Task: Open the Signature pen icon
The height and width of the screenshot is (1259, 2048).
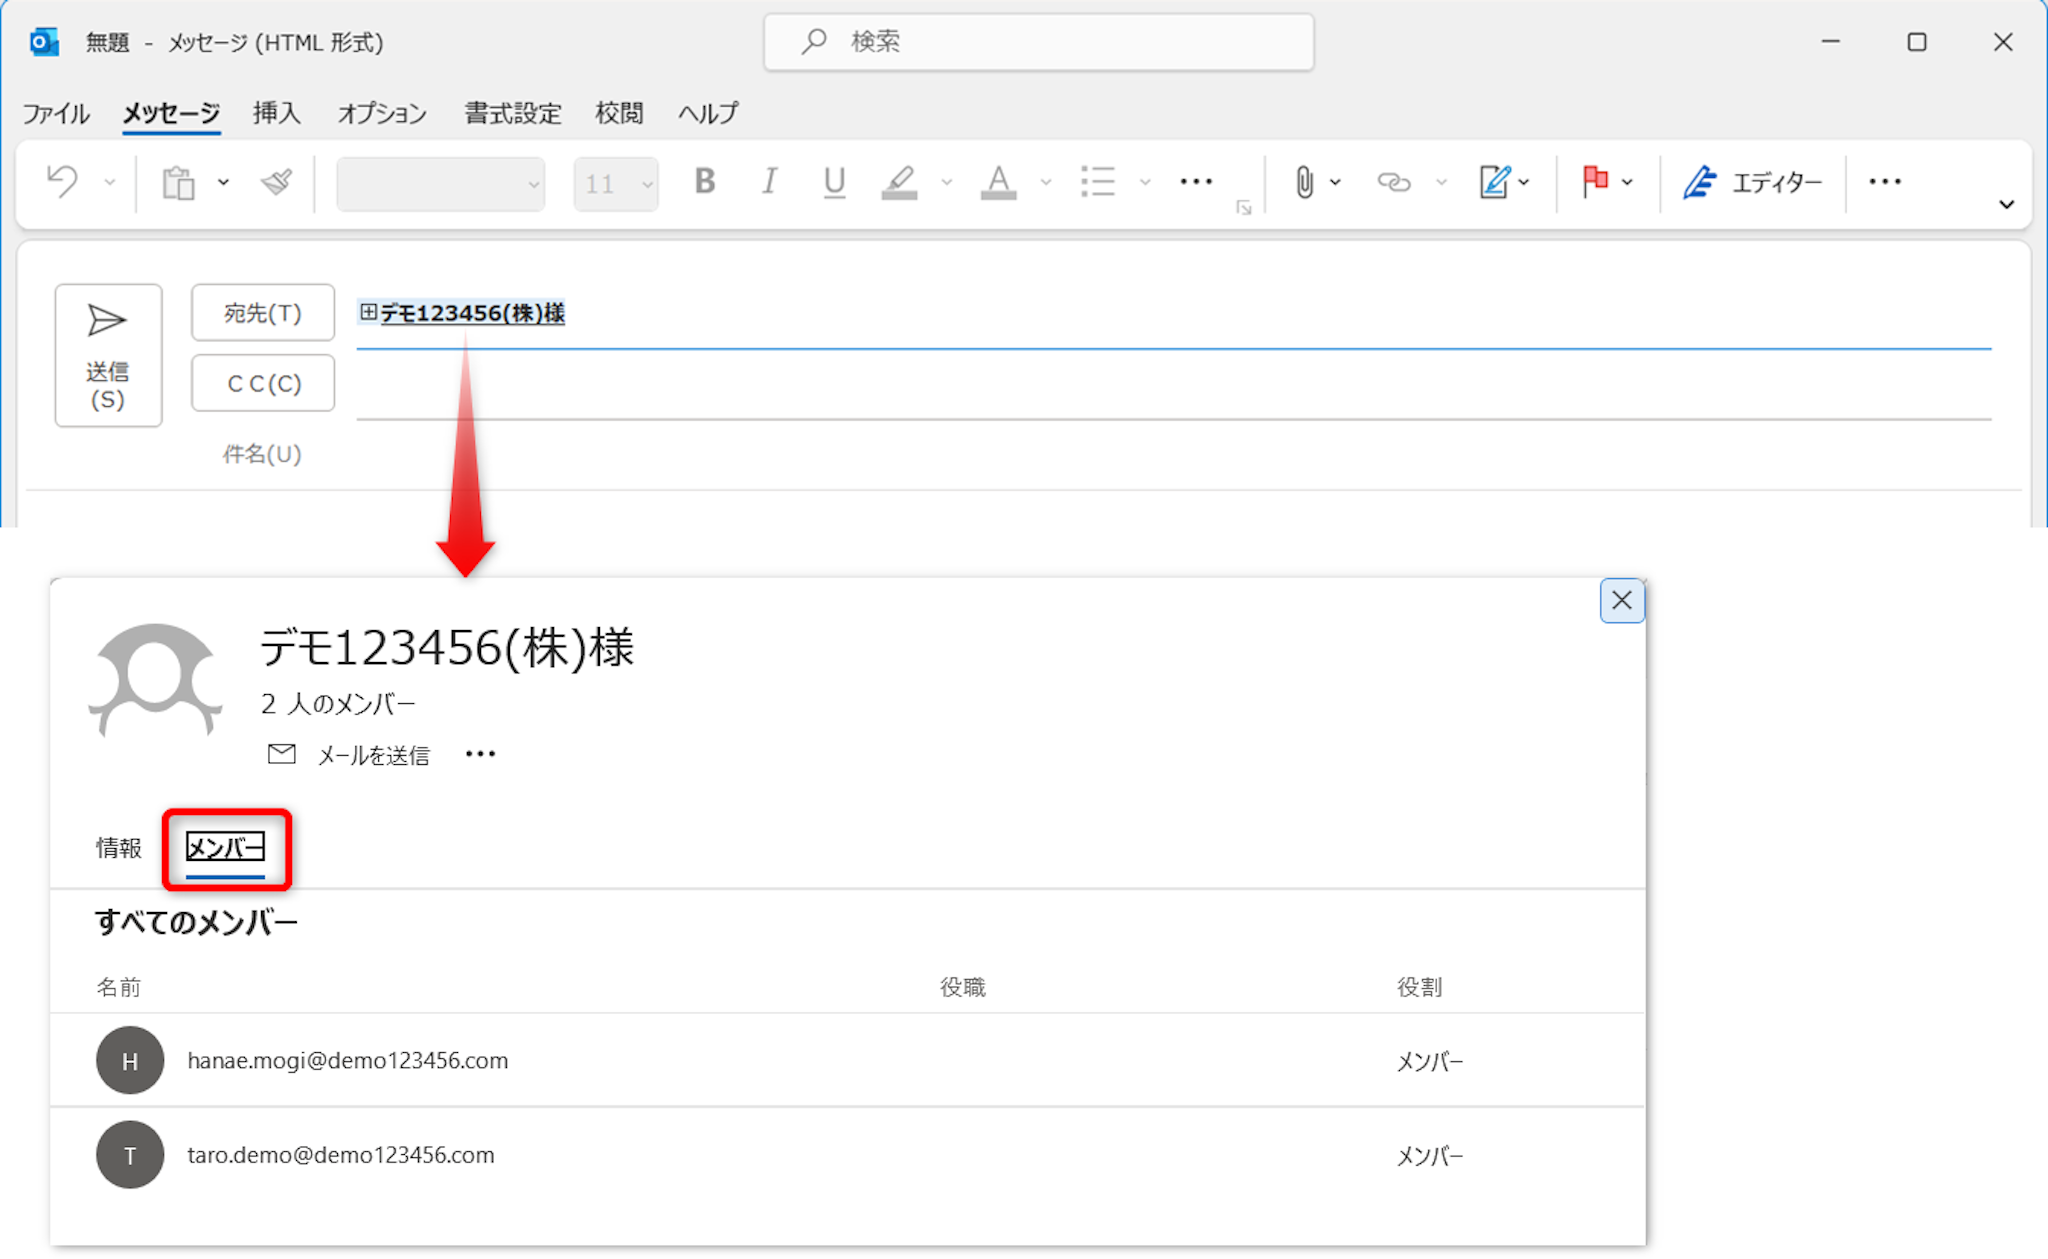Action: click(x=1494, y=182)
